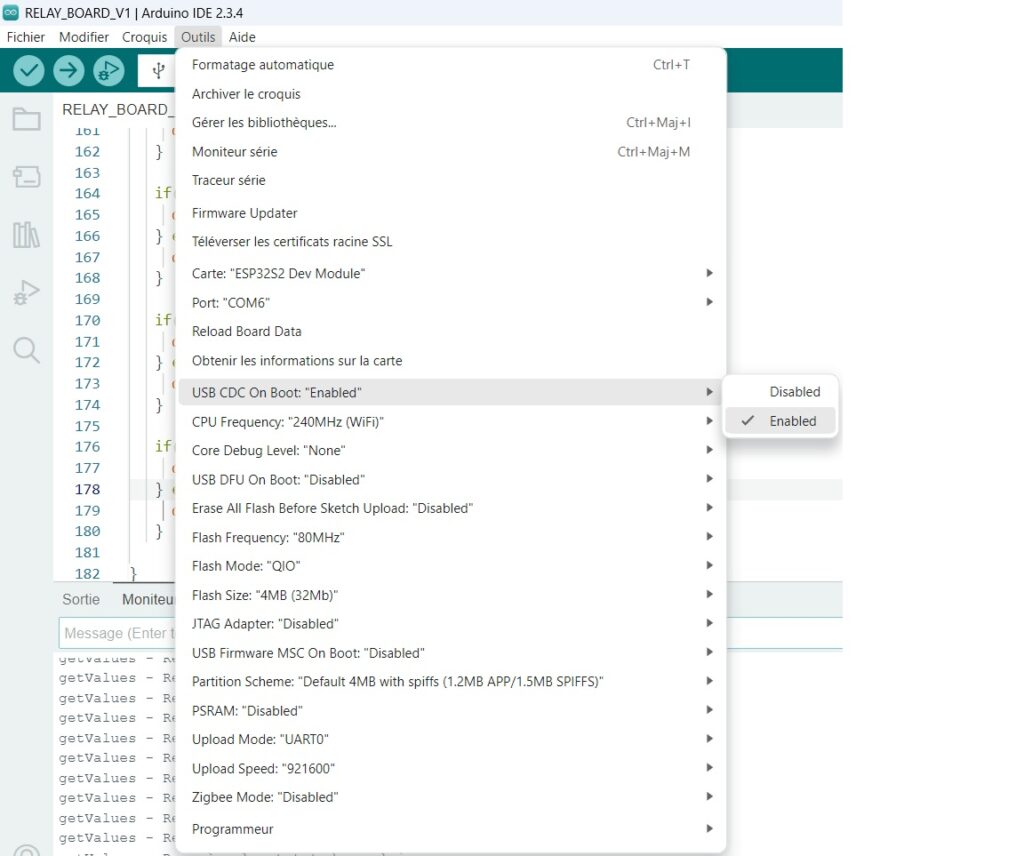Switch to the Sortie tab
This screenshot has width=1024, height=856.
click(x=81, y=599)
